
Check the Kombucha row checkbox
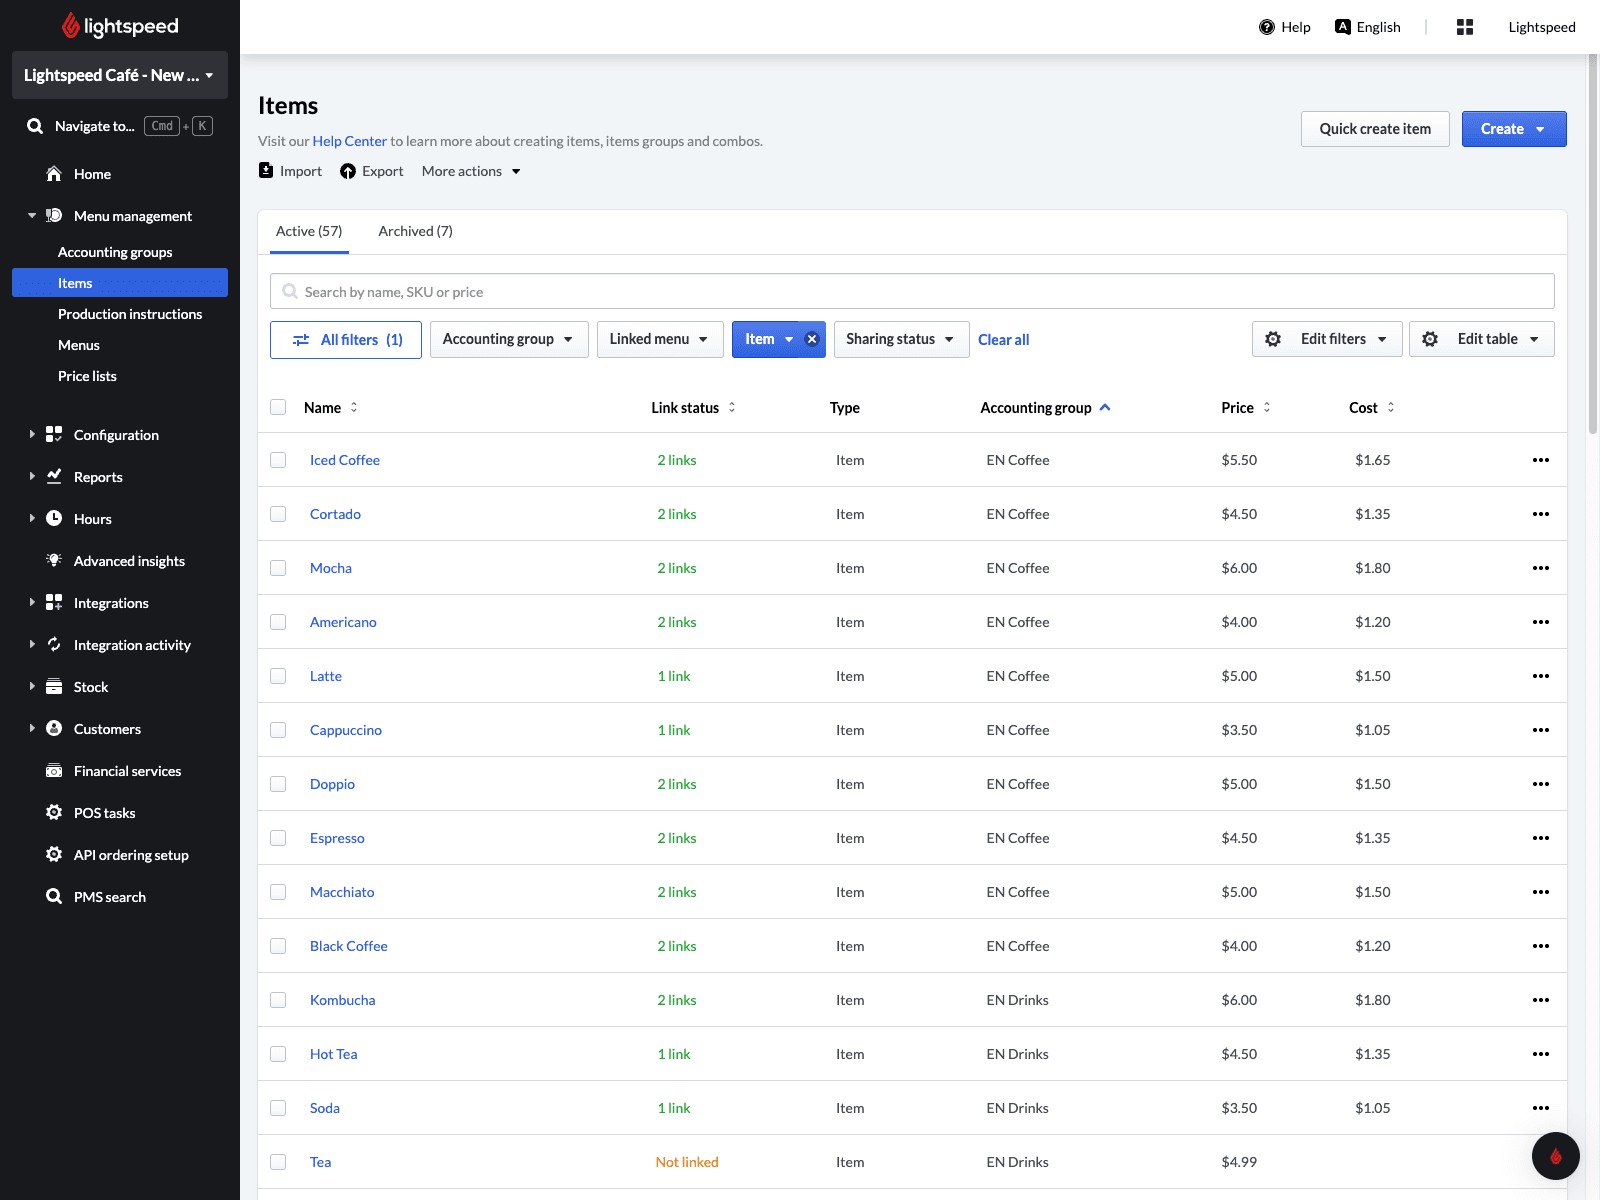(278, 1000)
